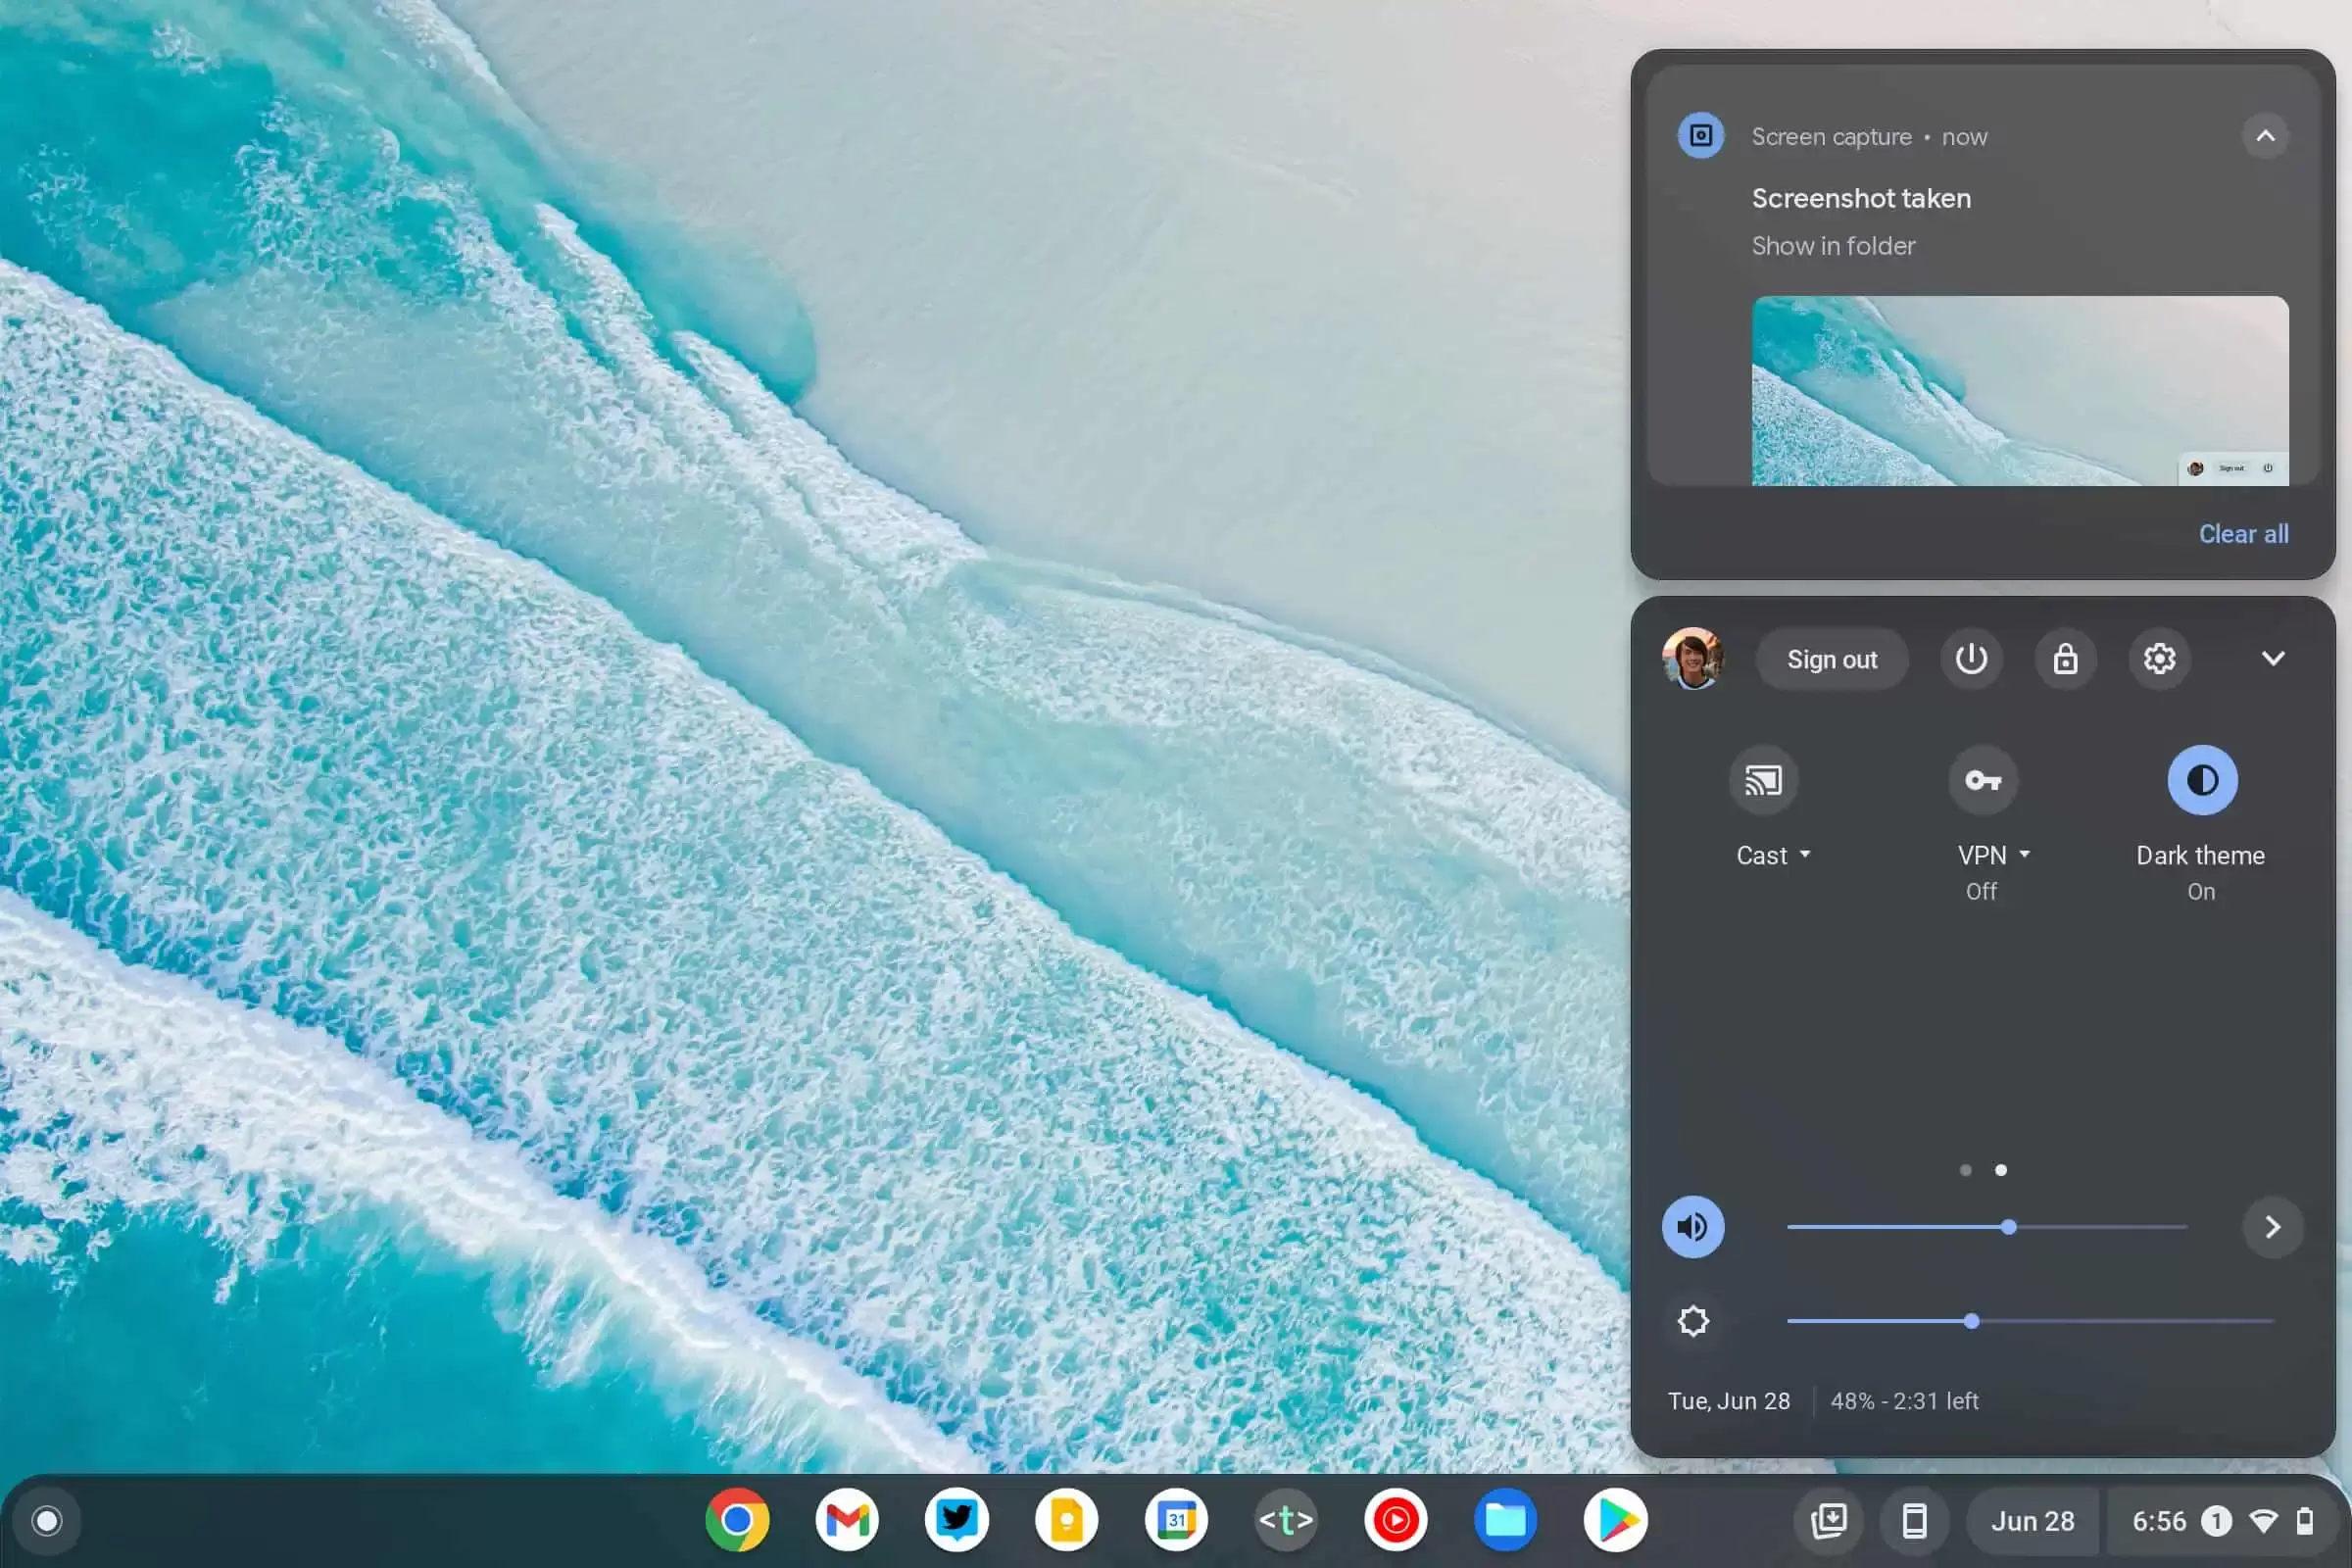Turn off Dark theme toggle
The image size is (2352, 1568).
click(x=2201, y=780)
